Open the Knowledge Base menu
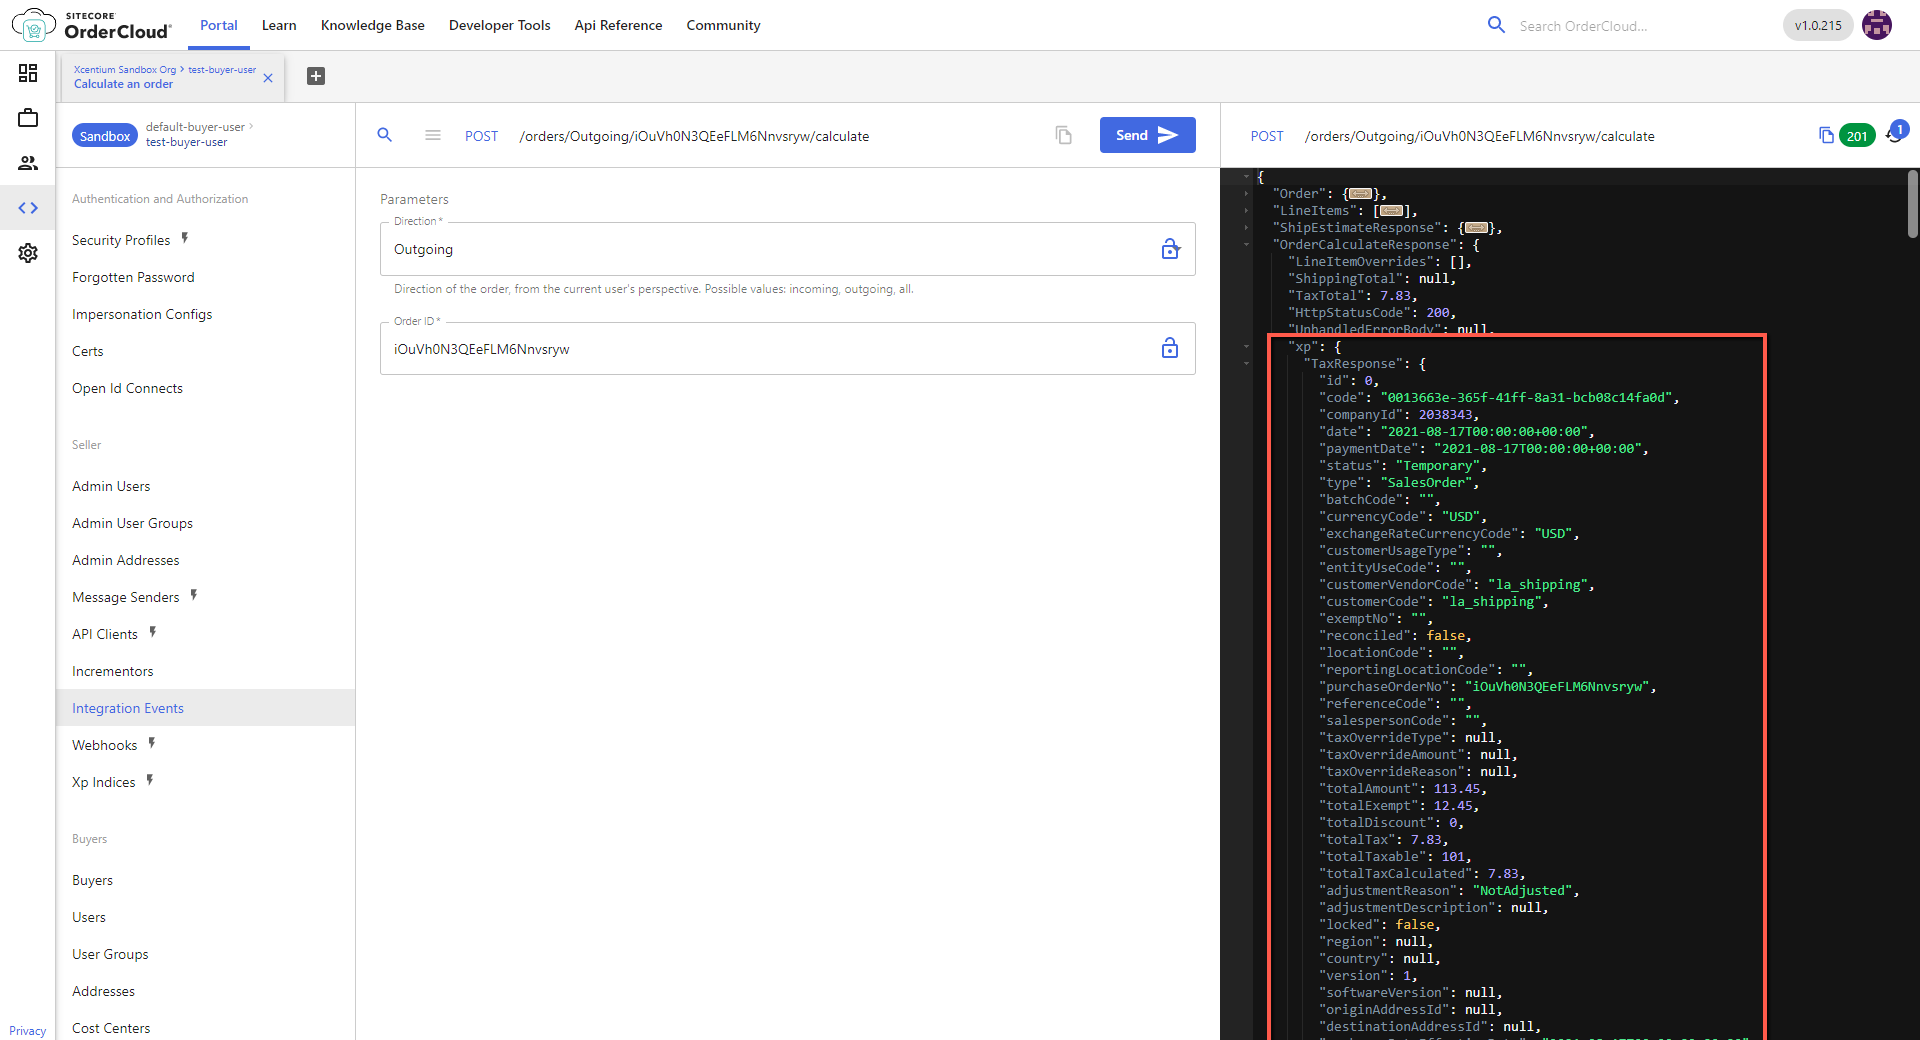Screen dimensions: 1920x1040 coord(373,25)
